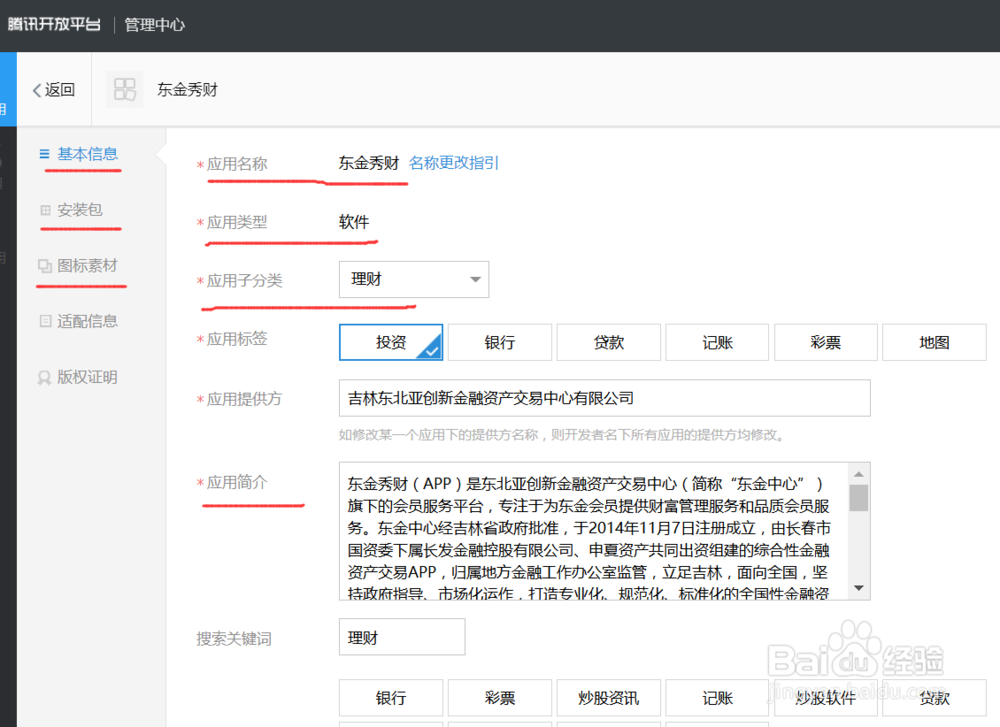
Task: Deselect the 投资 app tag
Action: pyautogui.click(x=391, y=342)
